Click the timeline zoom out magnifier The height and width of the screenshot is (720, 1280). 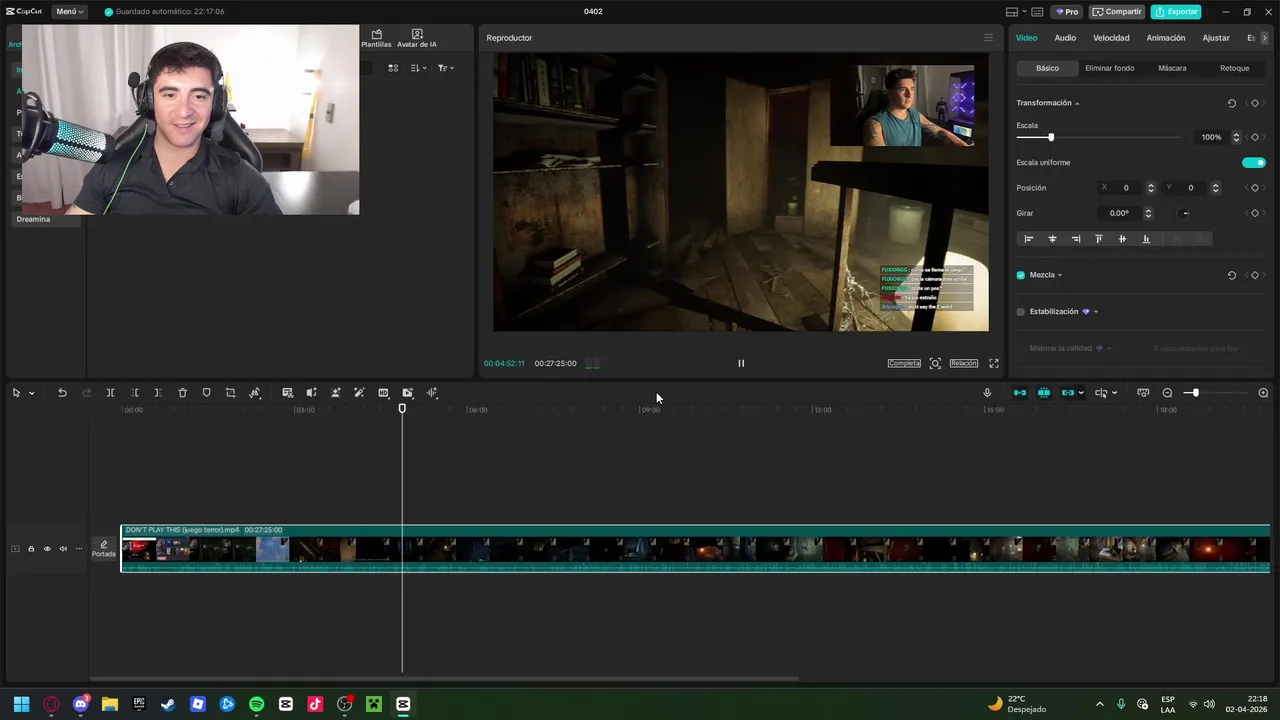[x=1167, y=393]
